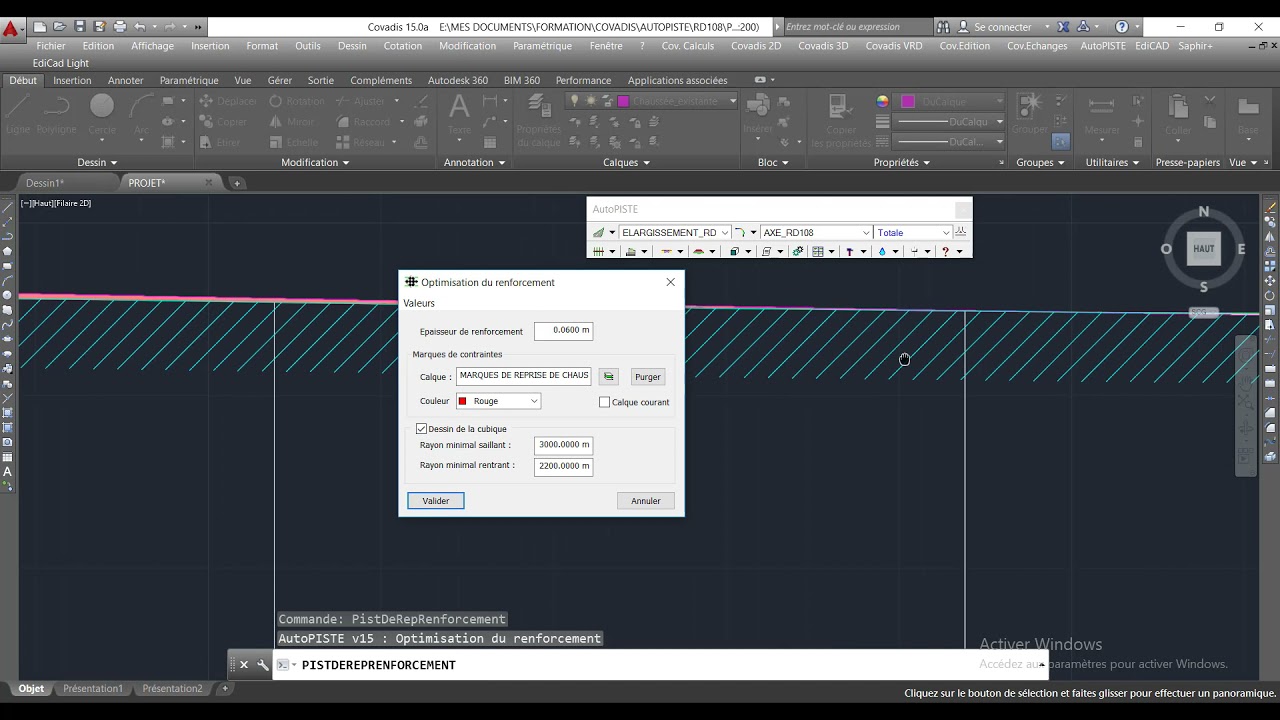Click the command line input PISTDEREPRENFORCEMENT
Viewport: 1280px width, 720px height.
(660, 665)
